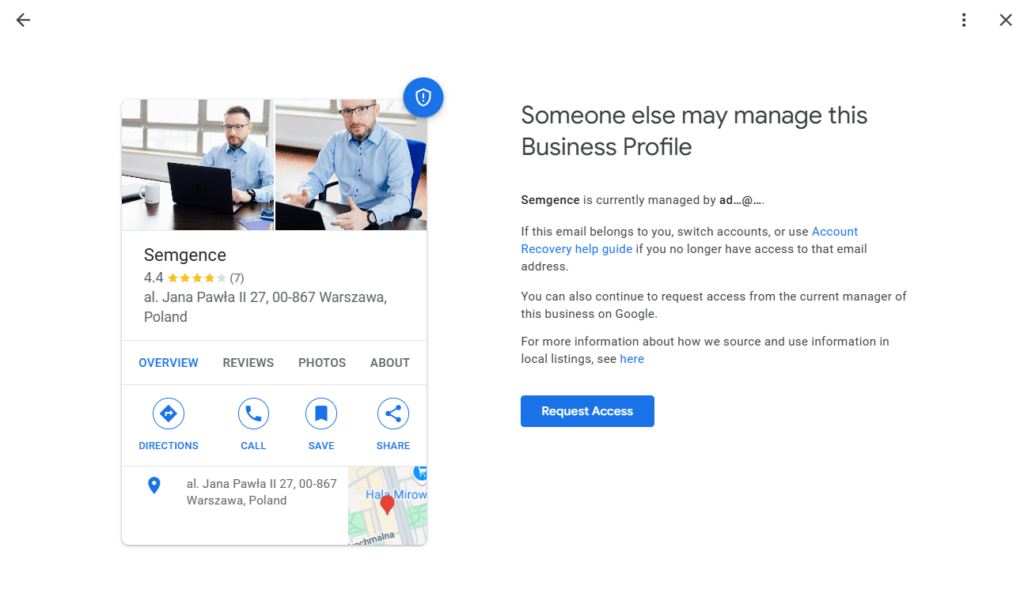Click the blue shield verification badge

(x=423, y=97)
